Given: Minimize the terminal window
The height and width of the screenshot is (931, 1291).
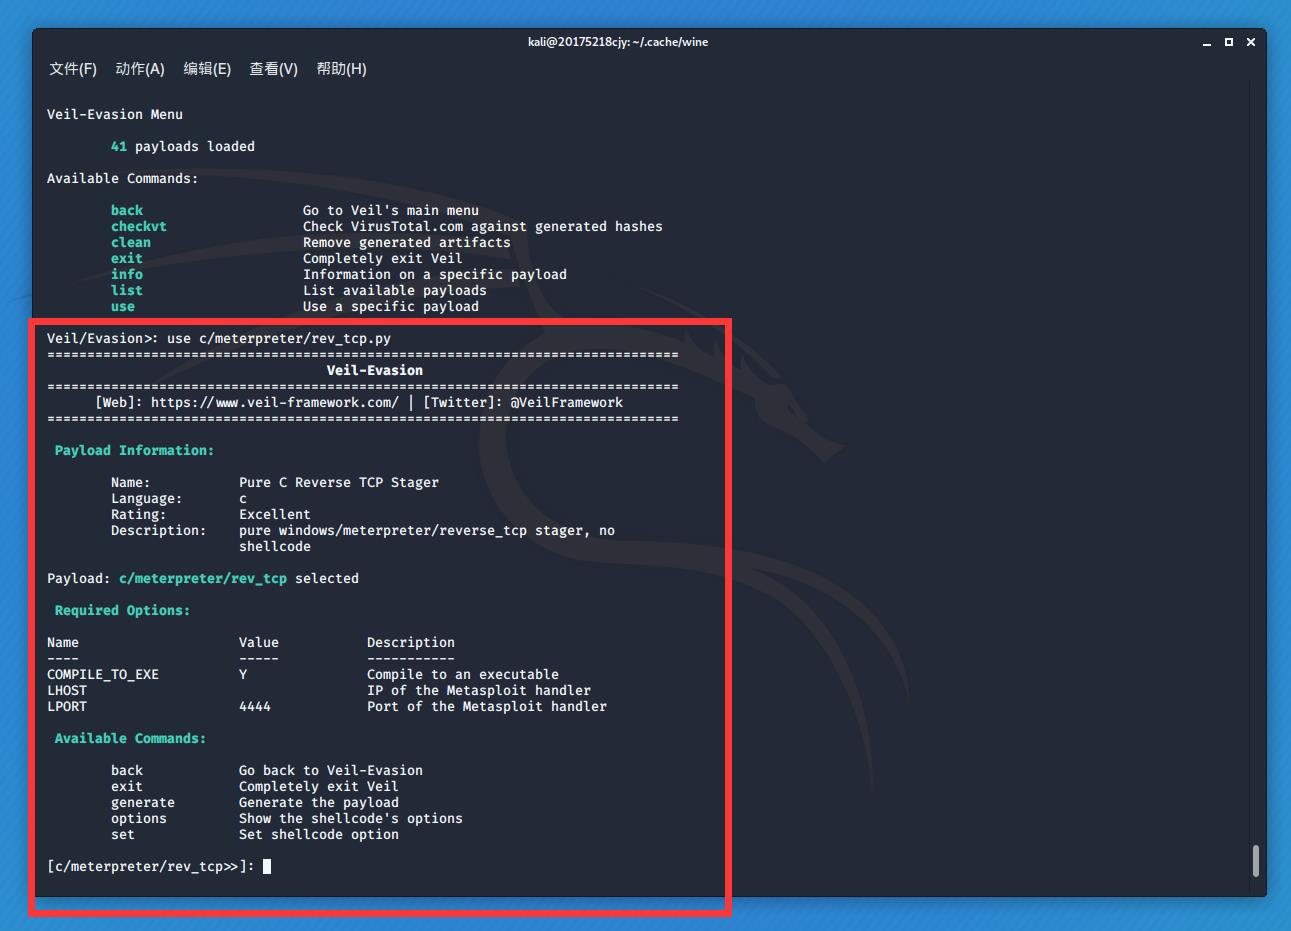Looking at the screenshot, I should point(1208,42).
